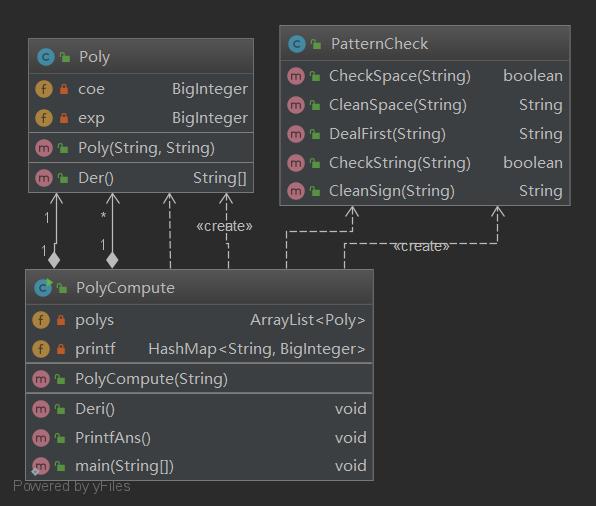Click the boolean return type of CheckString
The image size is (596, 506).
pos(533,163)
